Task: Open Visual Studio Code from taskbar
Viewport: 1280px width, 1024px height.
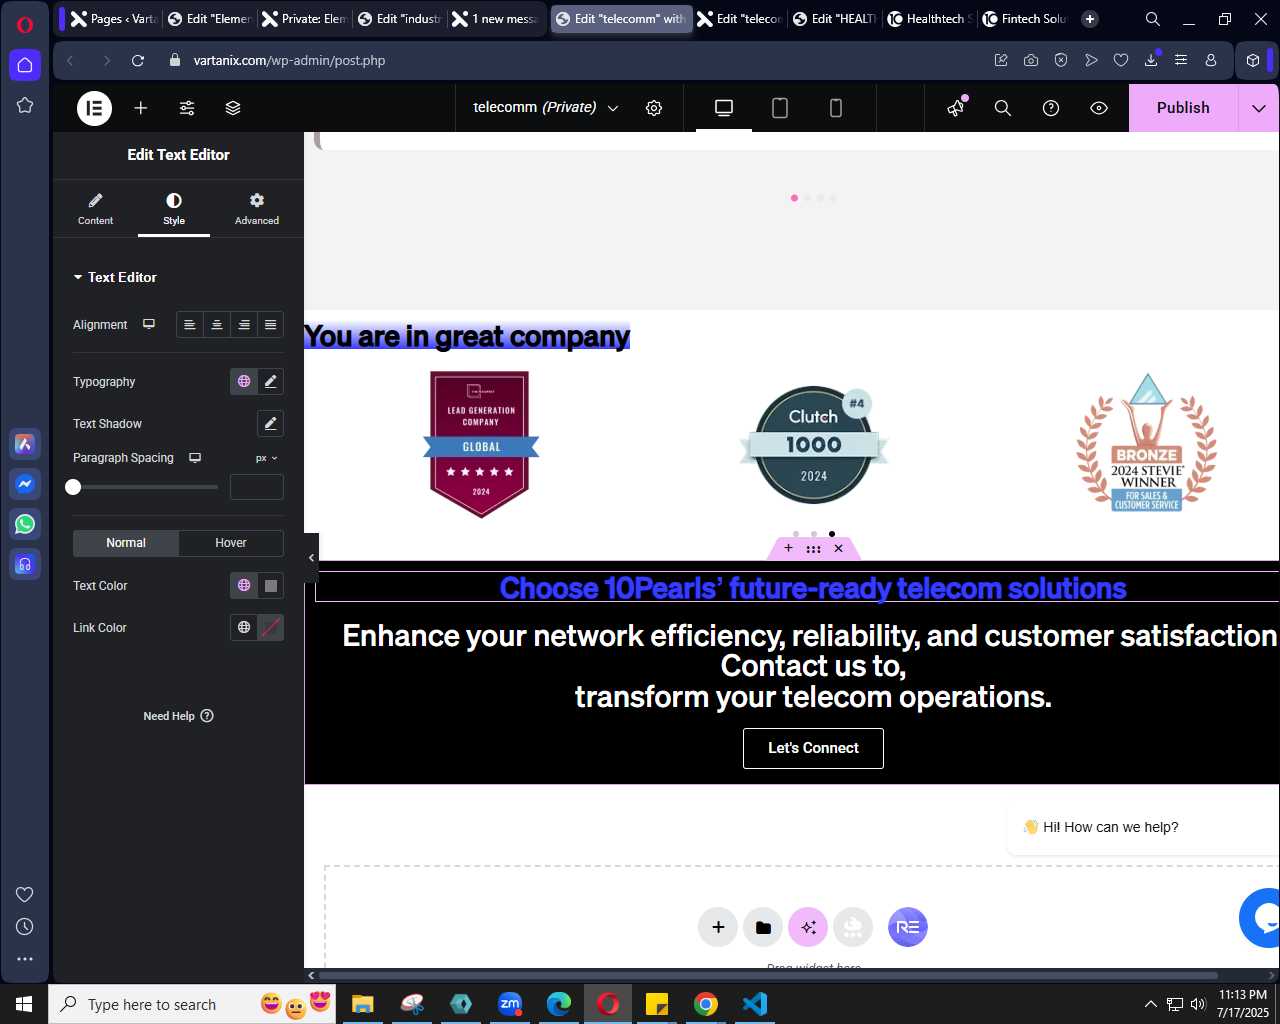Action: (755, 1004)
